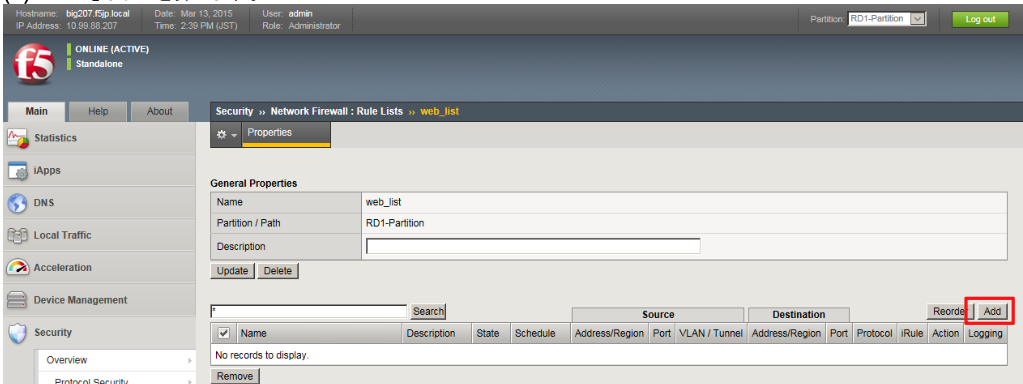Click the Reorder button
Image resolution: width=1023 pixels, height=384 pixels.
[x=950, y=312]
